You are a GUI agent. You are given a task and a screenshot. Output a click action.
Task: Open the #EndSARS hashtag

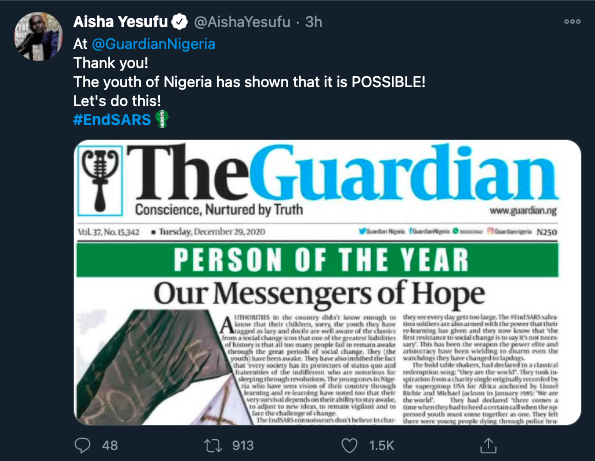[x=112, y=120]
